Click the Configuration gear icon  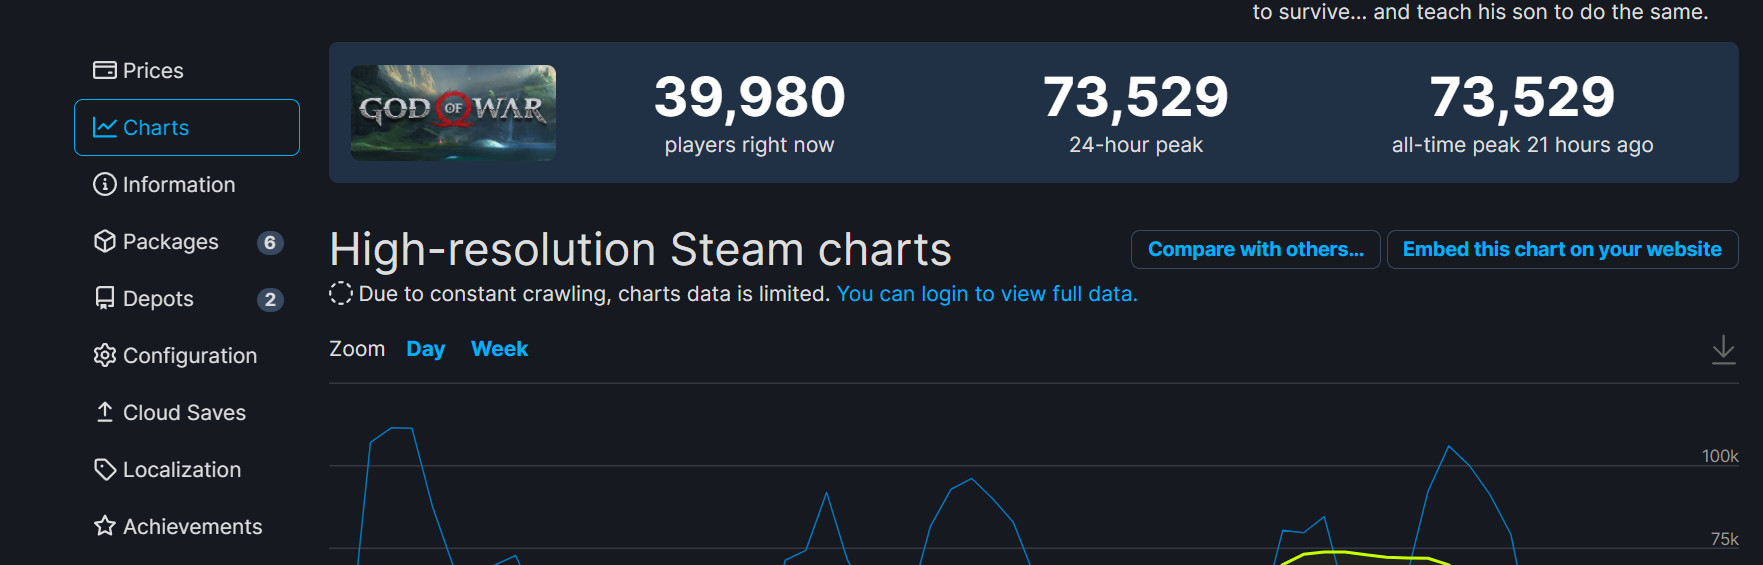pyautogui.click(x=104, y=355)
